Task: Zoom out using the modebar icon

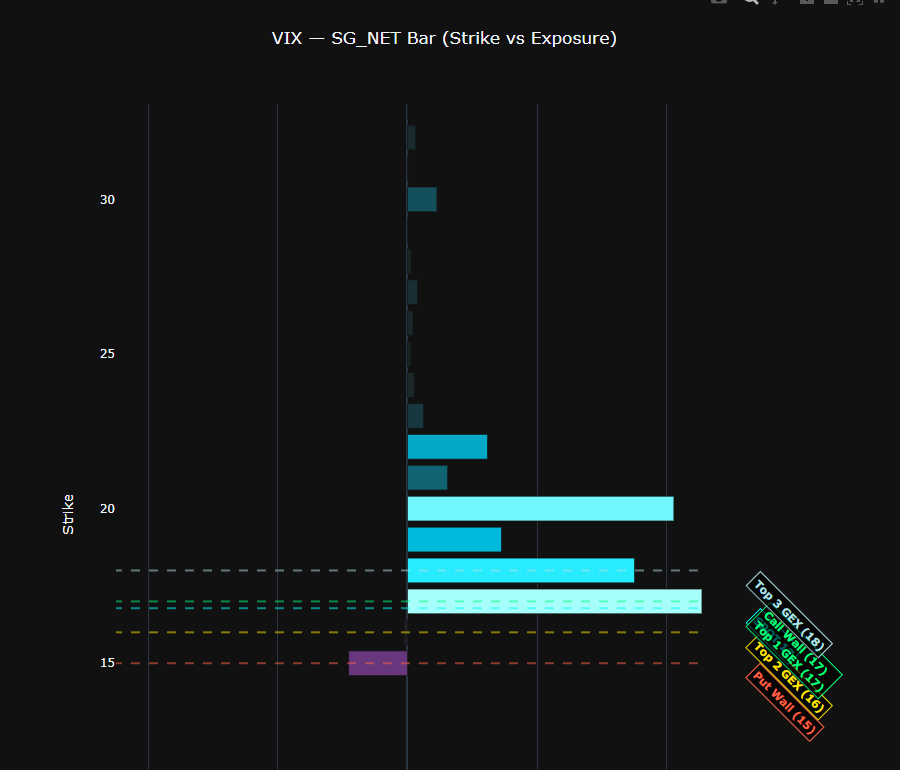Action: (x=832, y=3)
